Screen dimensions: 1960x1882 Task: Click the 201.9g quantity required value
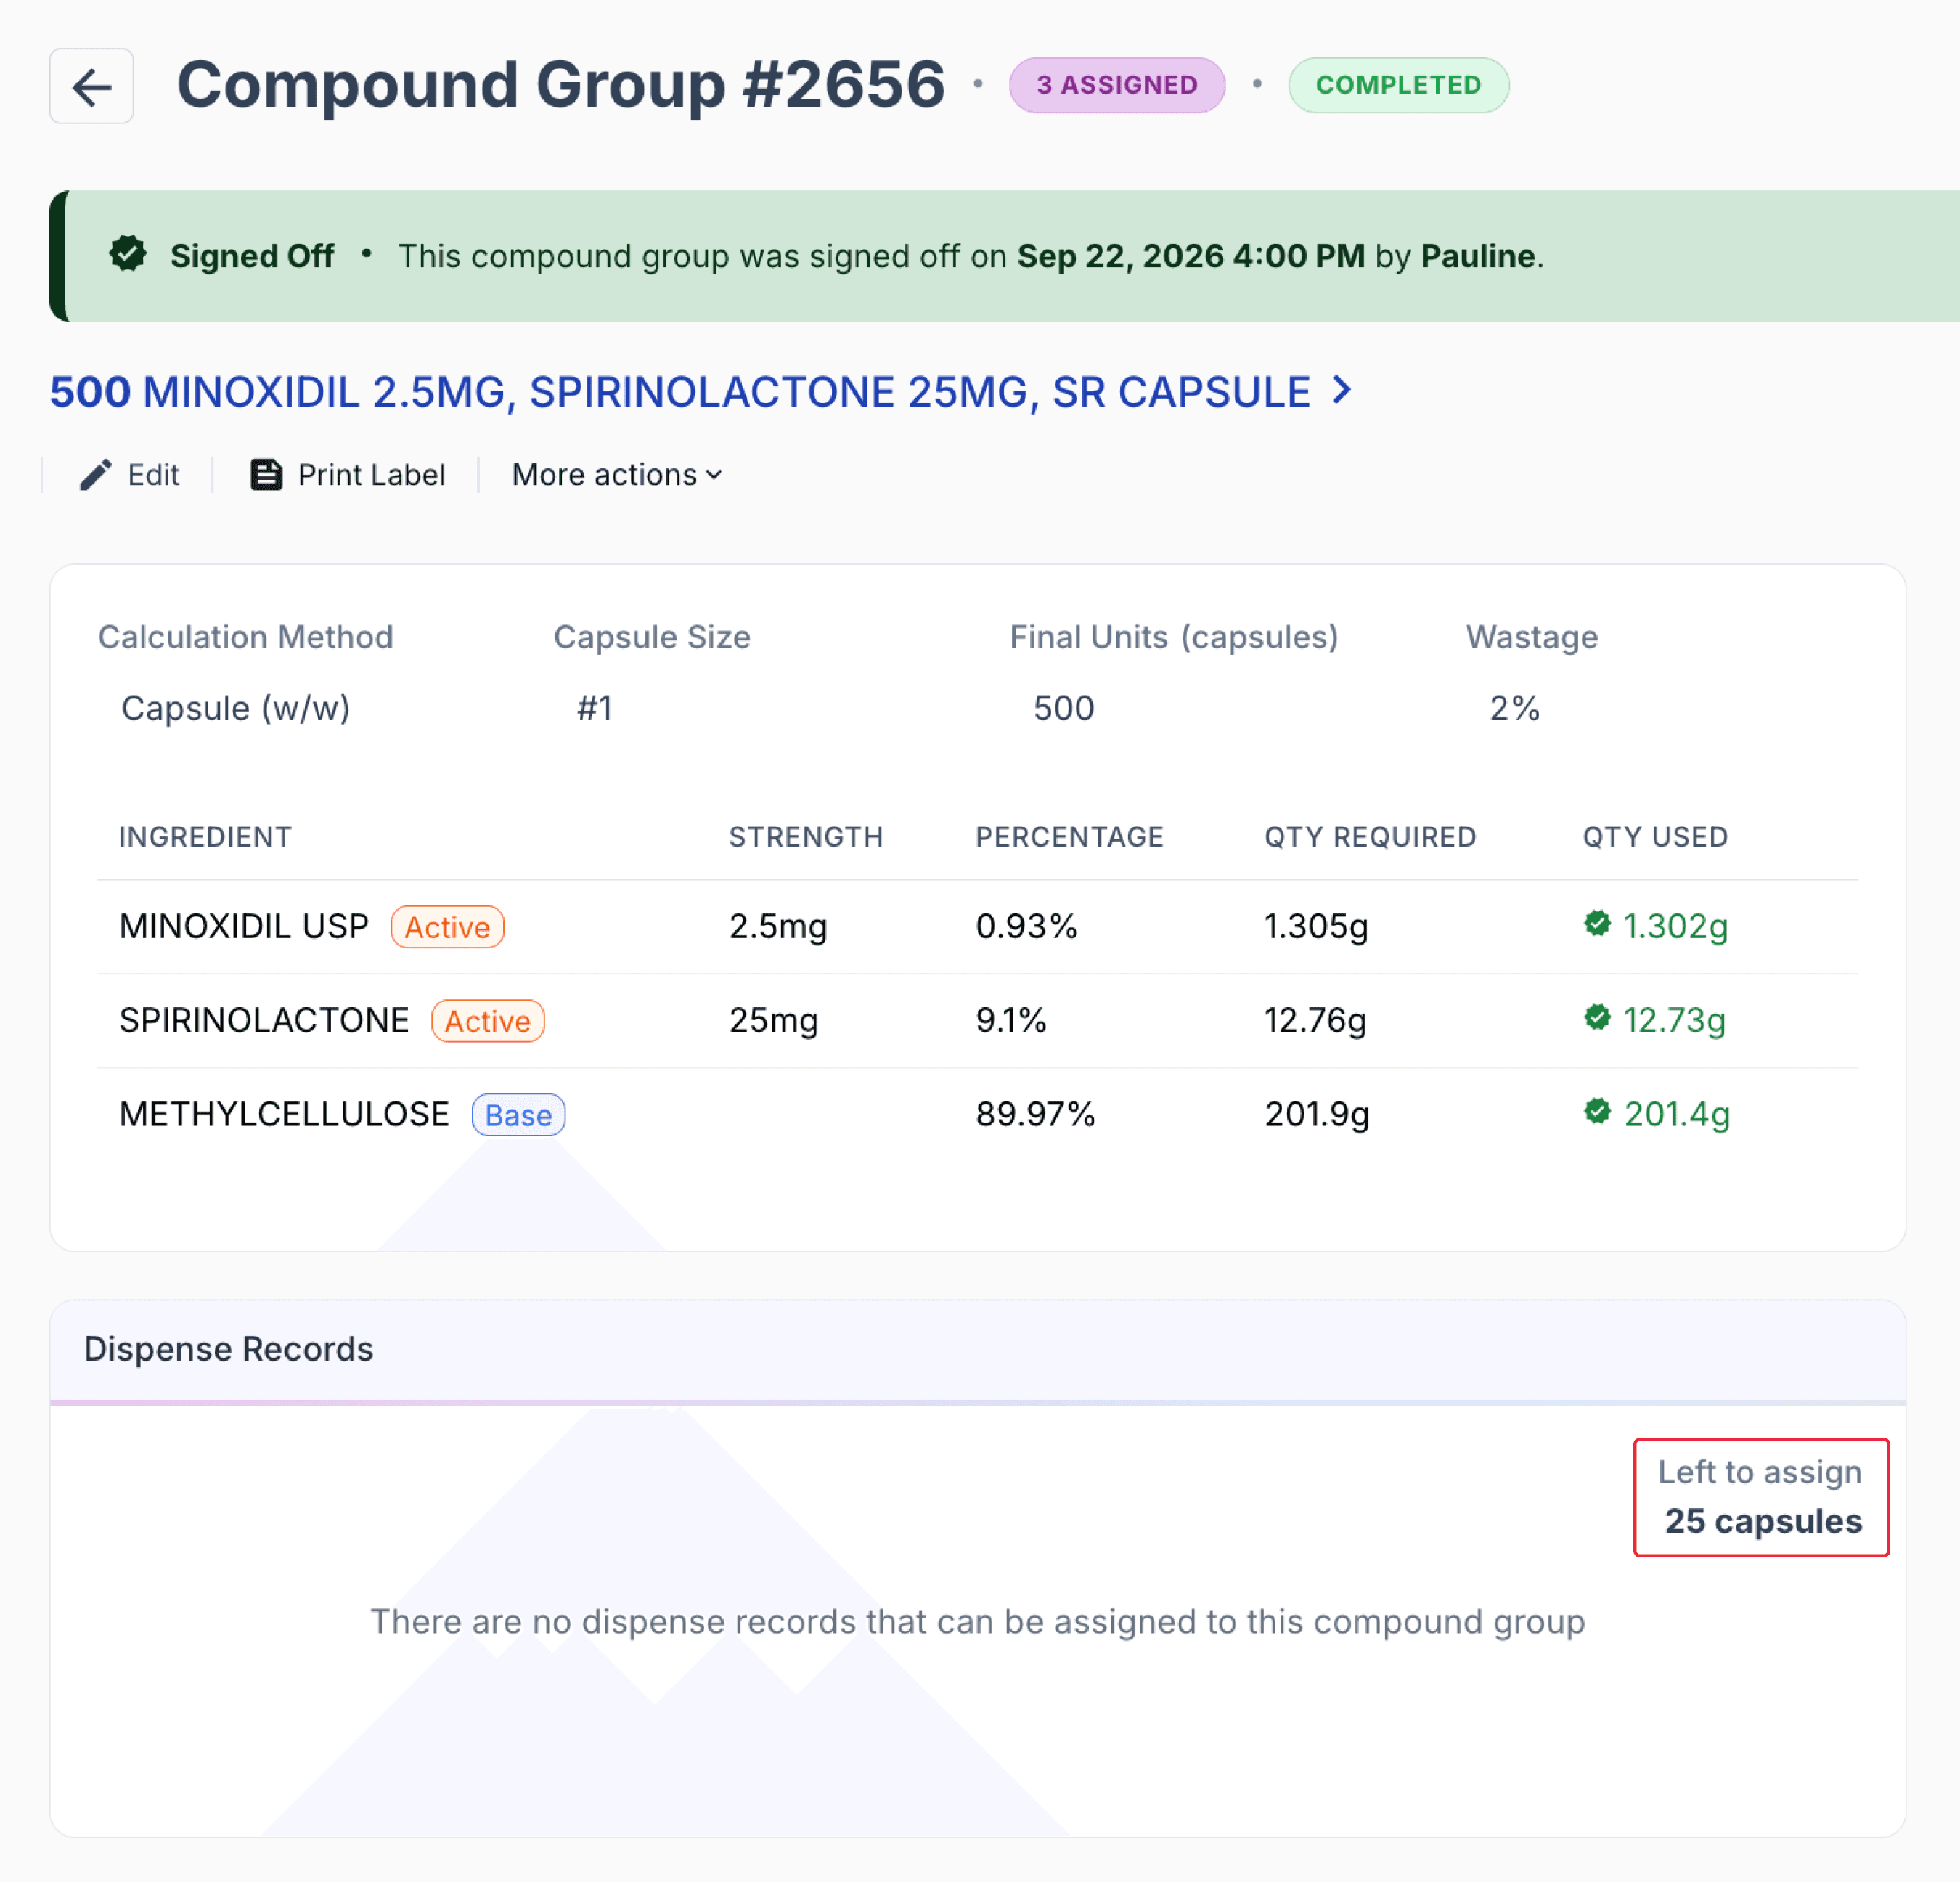1317,1114
